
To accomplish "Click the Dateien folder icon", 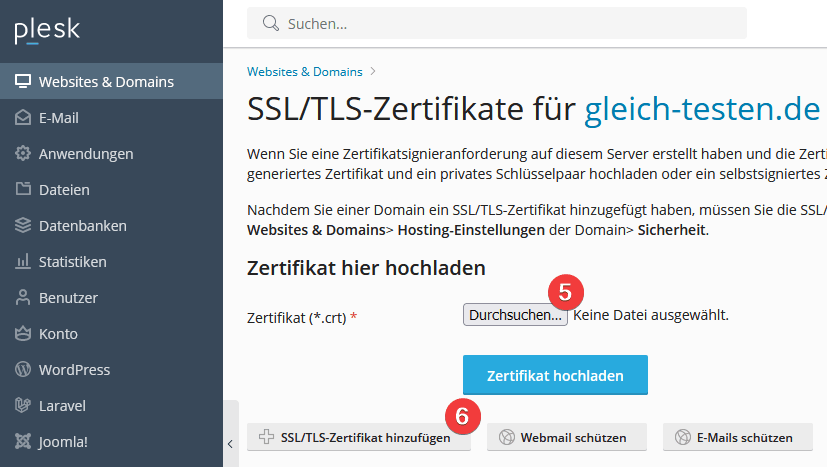I will point(23,189).
